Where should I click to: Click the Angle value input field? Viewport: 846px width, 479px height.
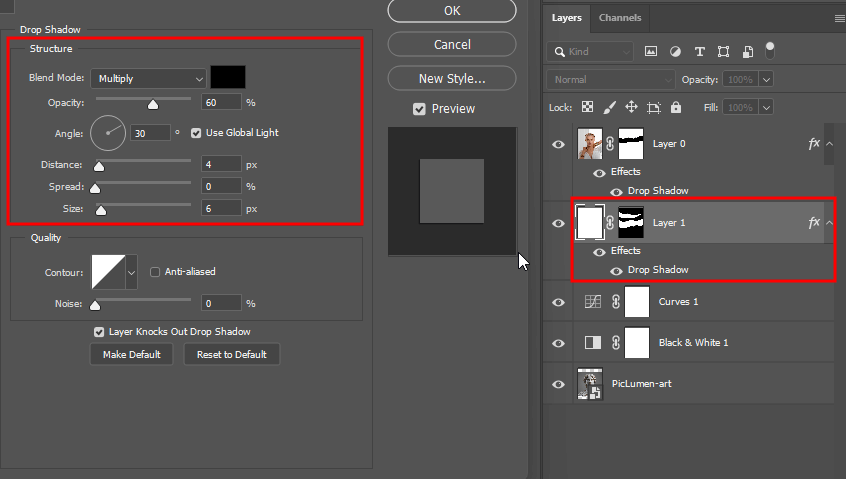tap(150, 133)
